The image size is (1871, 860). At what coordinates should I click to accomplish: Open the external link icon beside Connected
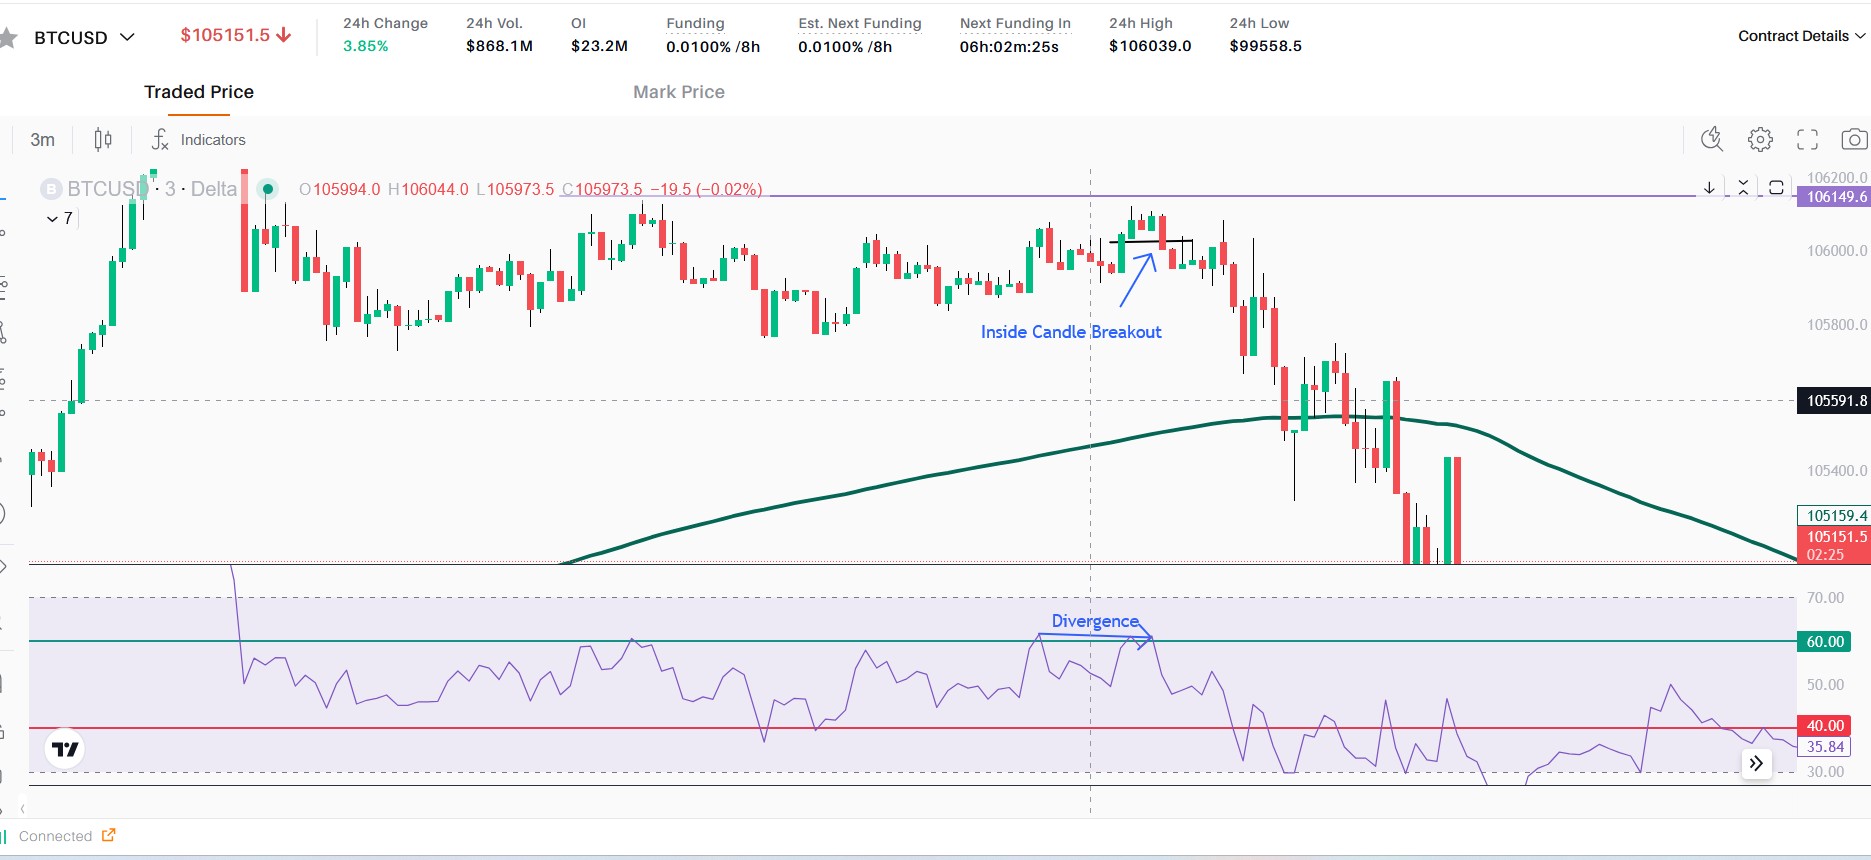coord(108,835)
